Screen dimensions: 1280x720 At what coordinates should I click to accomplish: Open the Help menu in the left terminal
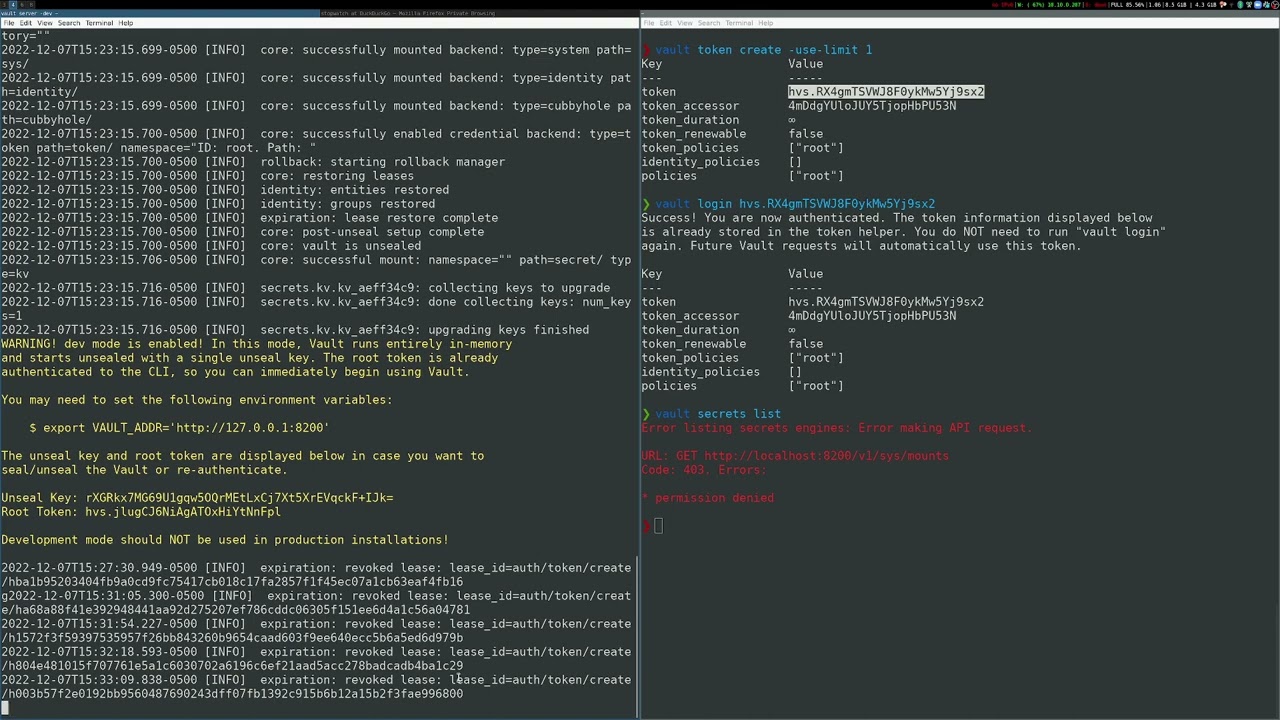tap(126, 23)
